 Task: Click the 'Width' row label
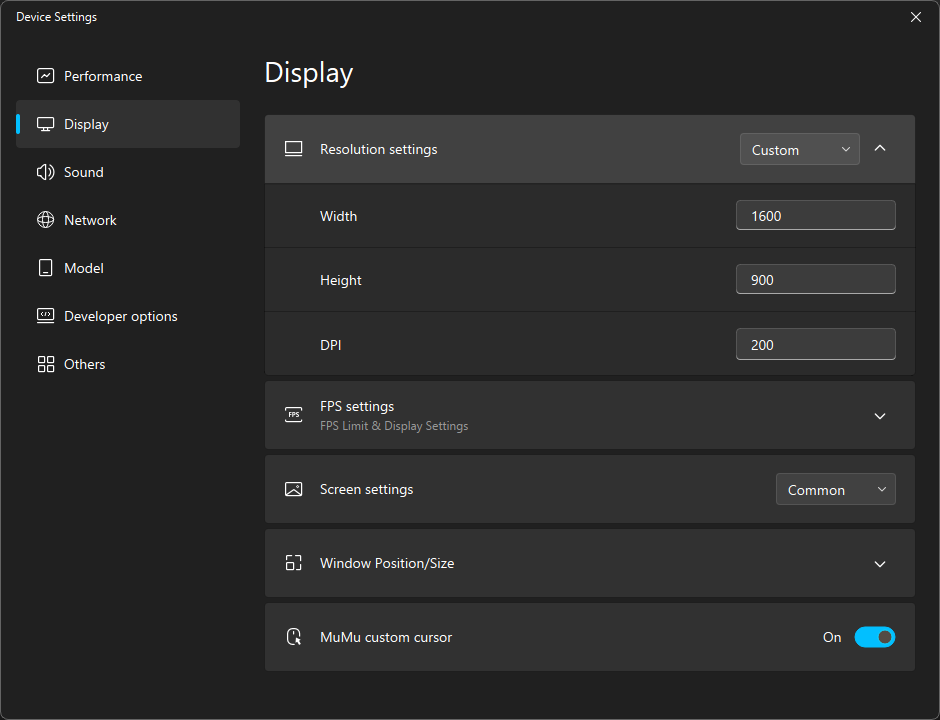(339, 216)
